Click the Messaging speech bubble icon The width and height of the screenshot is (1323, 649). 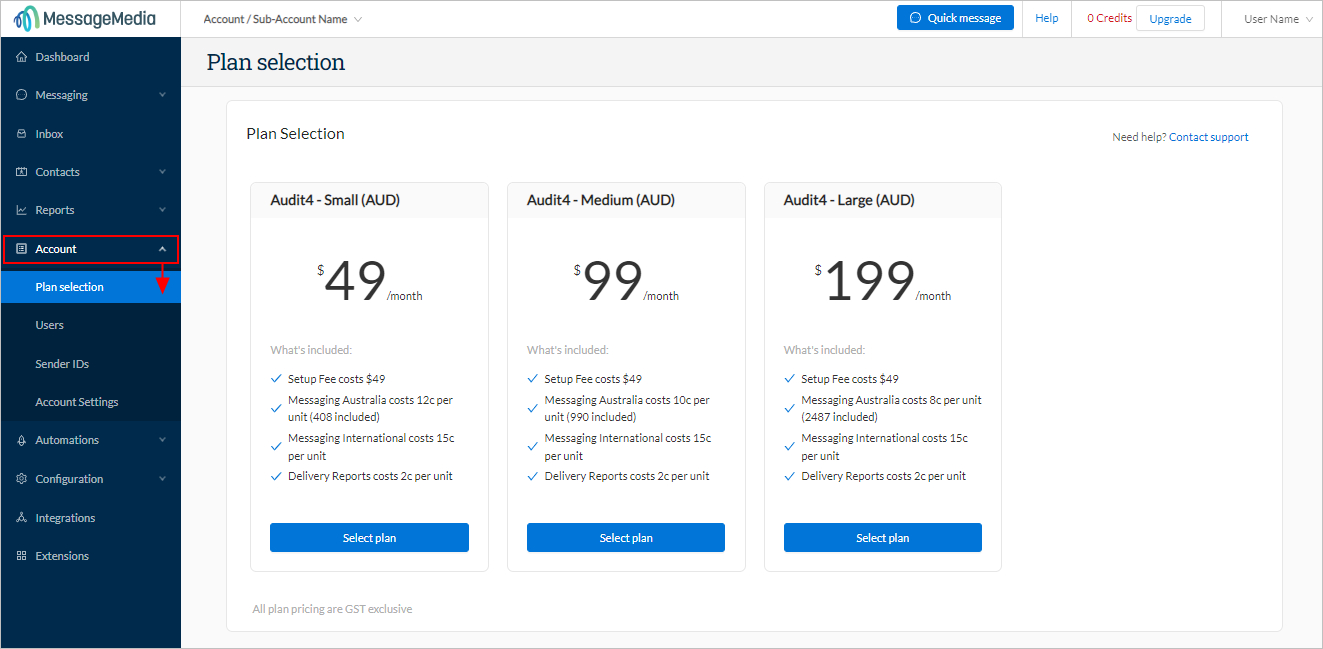tap(22, 95)
